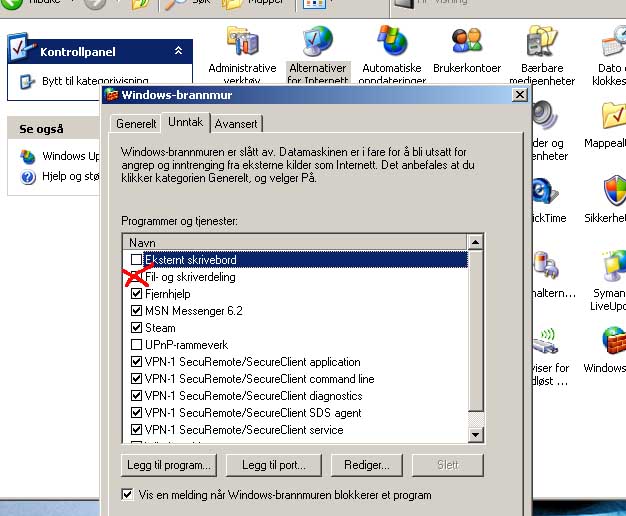Open the Windows-brannmur control panel icon

615,341
